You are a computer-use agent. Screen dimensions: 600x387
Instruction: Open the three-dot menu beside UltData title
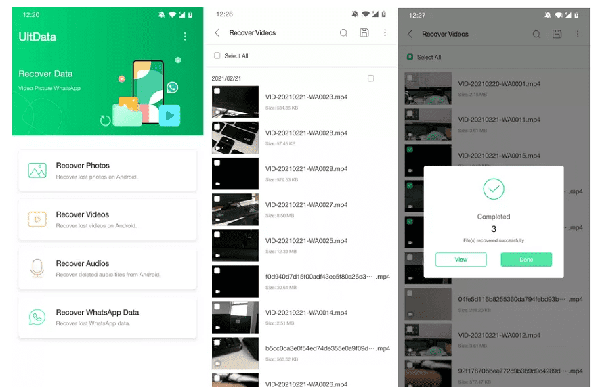pos(185,36)
